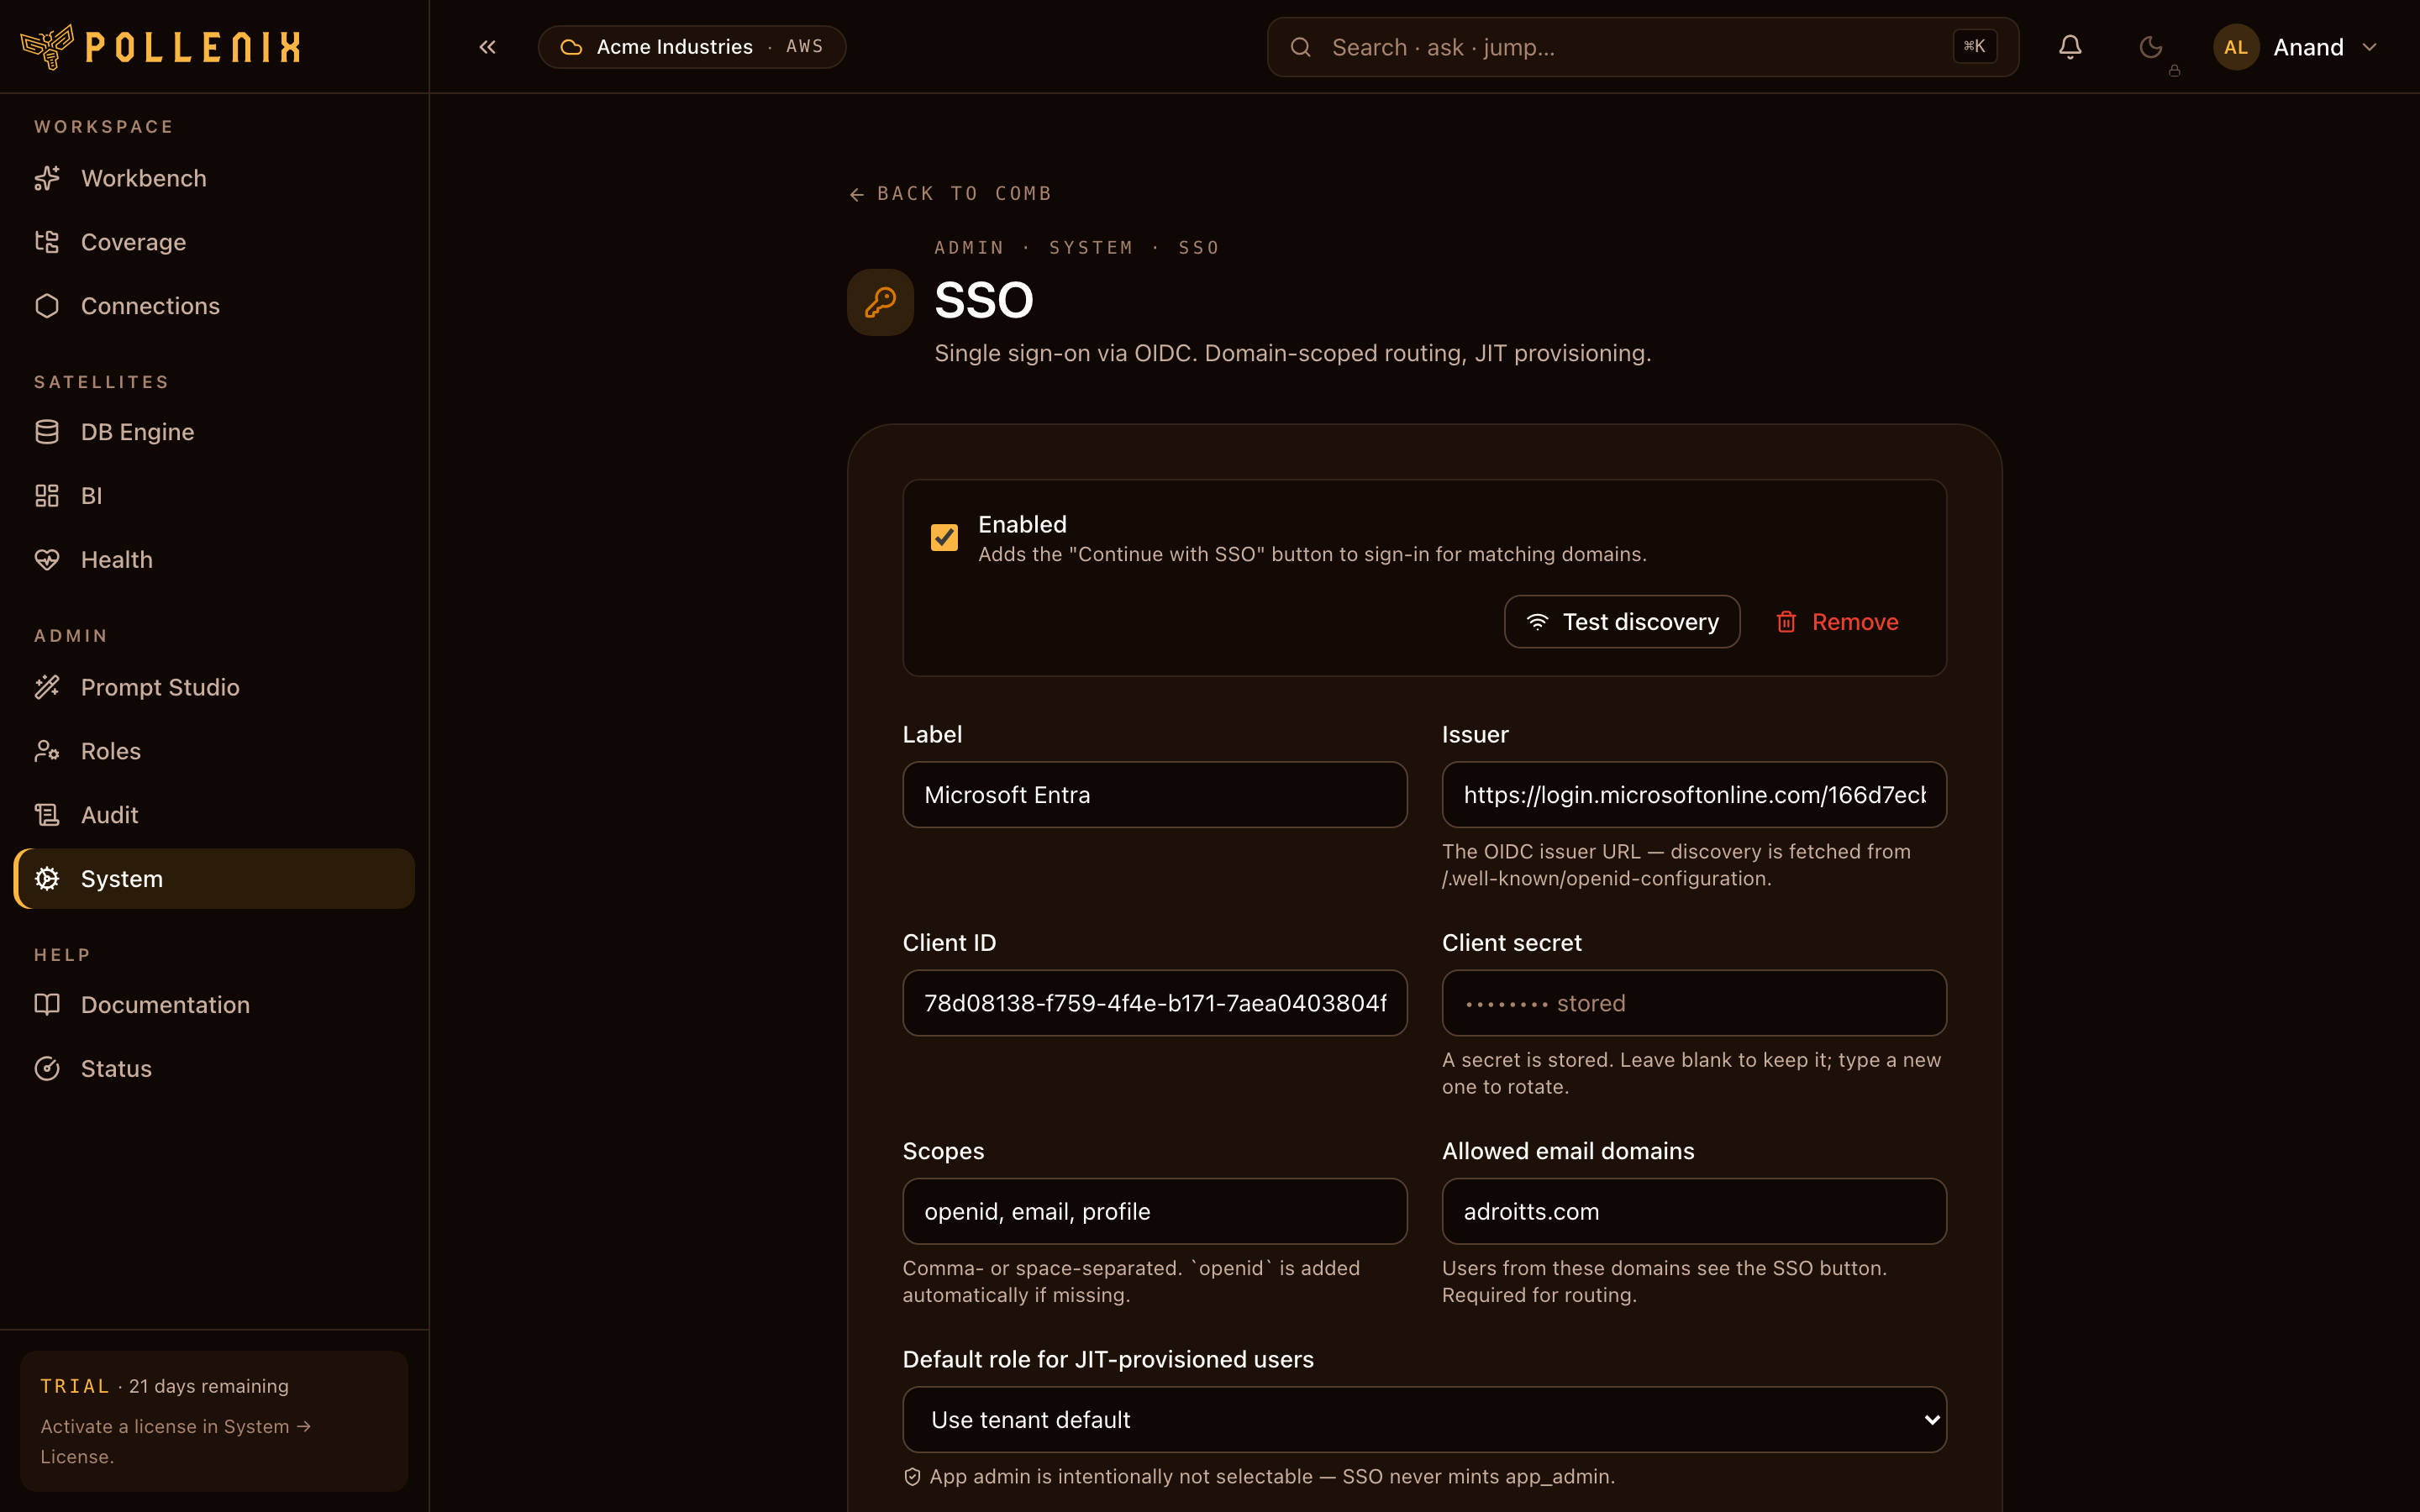
Task: Click the wifi icon in Test discovery
Action: point(1537,622)
